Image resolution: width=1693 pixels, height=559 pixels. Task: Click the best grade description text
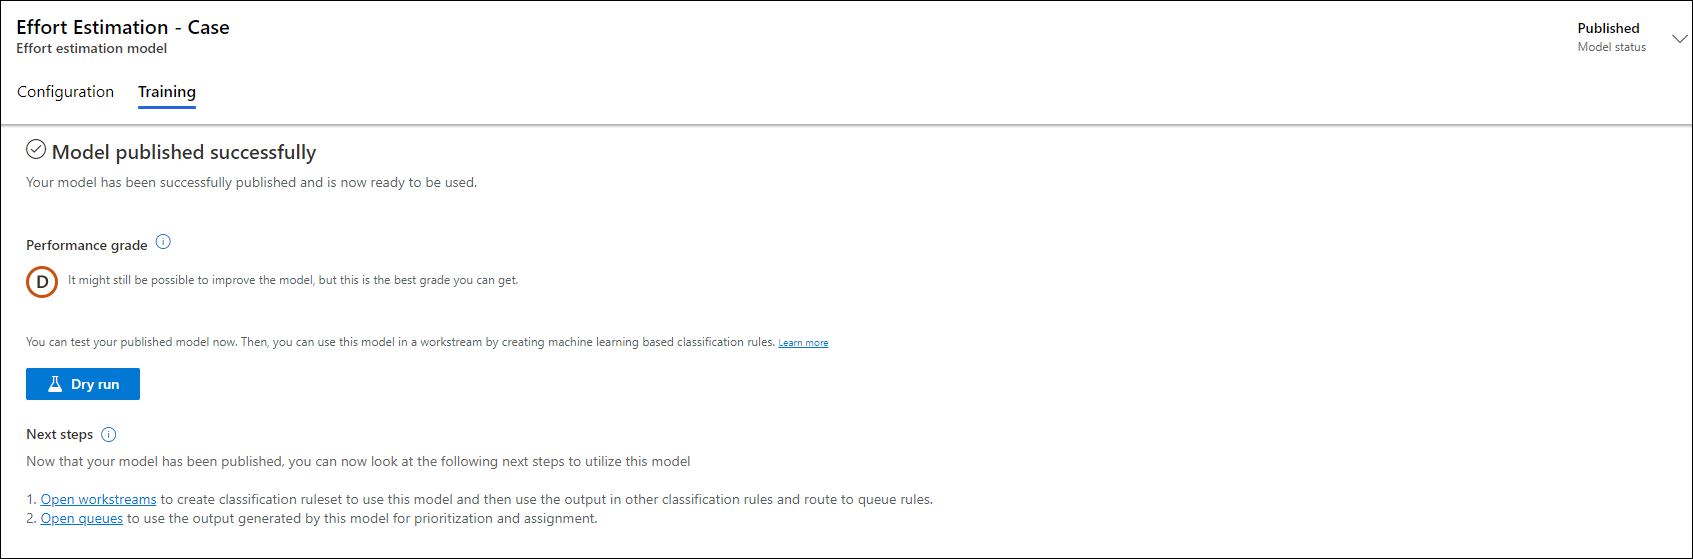click(293, 280)
